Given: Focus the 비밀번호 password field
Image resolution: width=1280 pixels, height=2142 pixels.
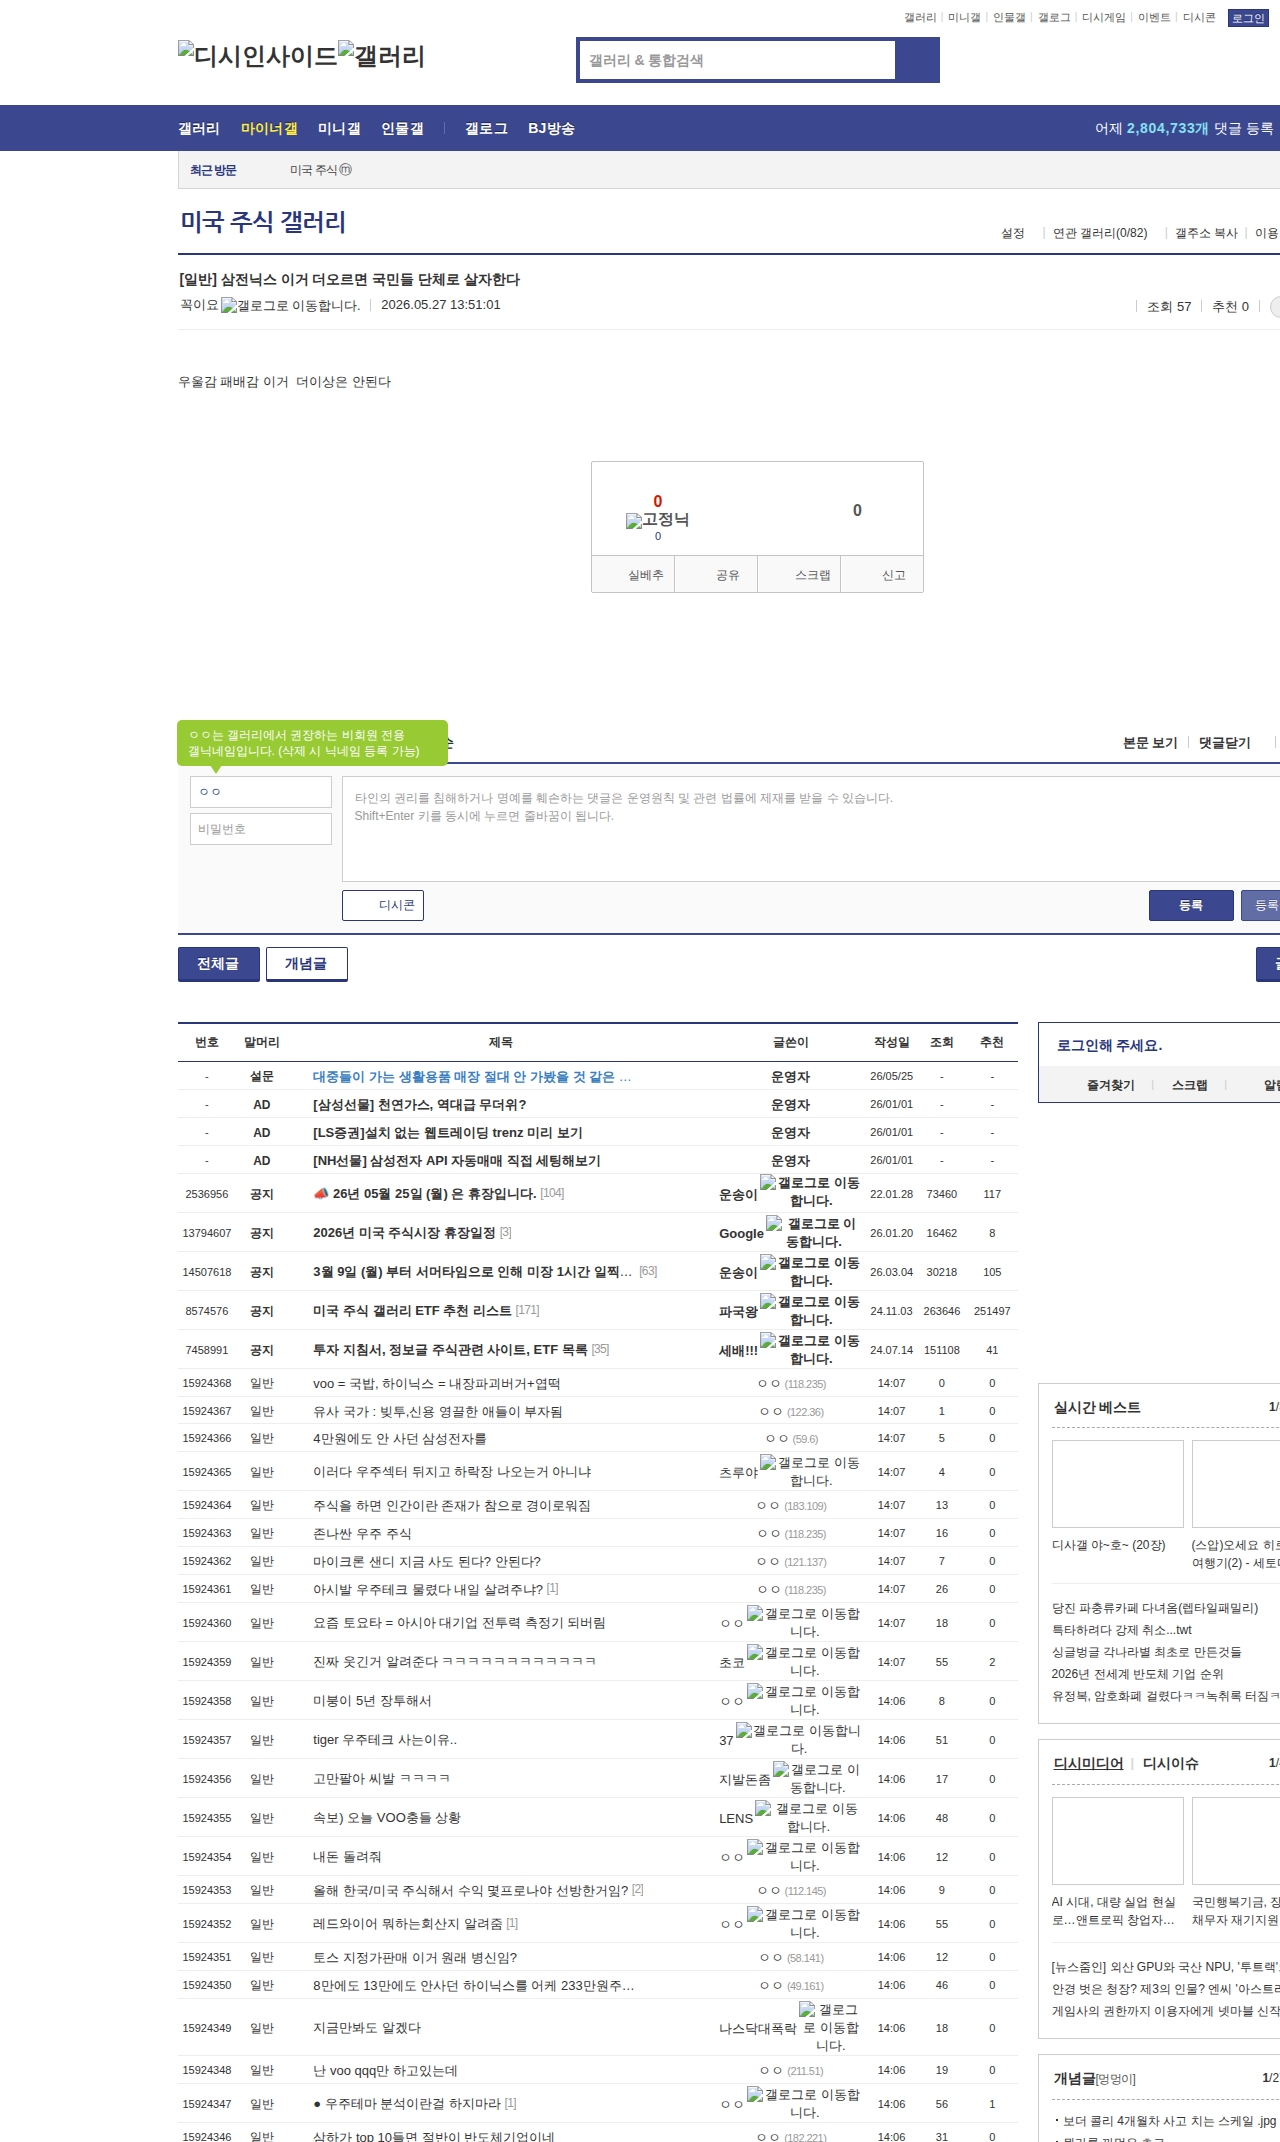Looking at the screenshot, I should point(261,829).
